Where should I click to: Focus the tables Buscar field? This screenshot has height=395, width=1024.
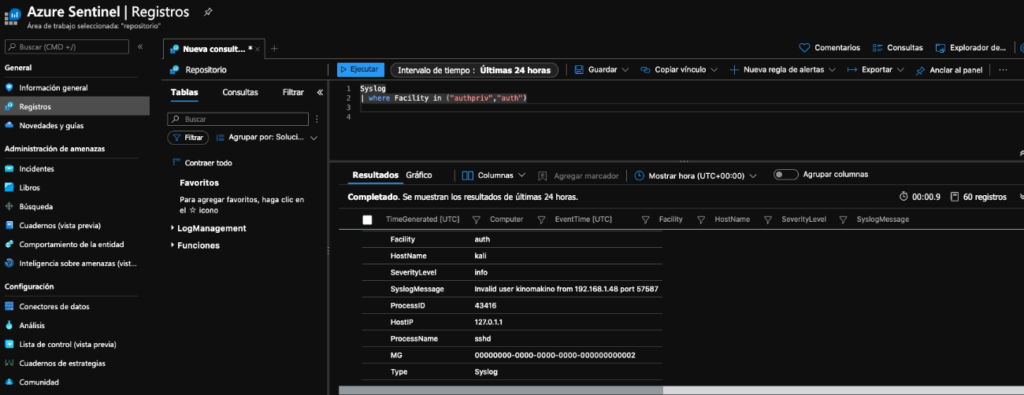tap(238, 119)
